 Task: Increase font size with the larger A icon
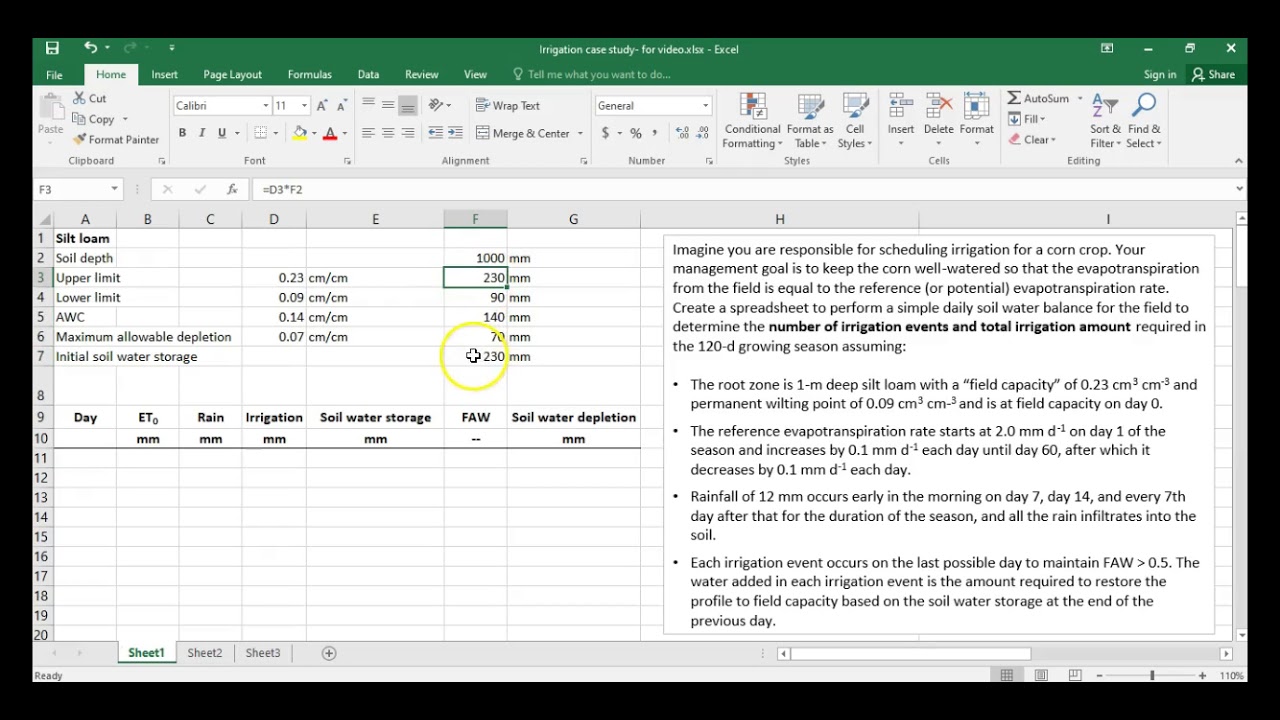click(322, 106)
